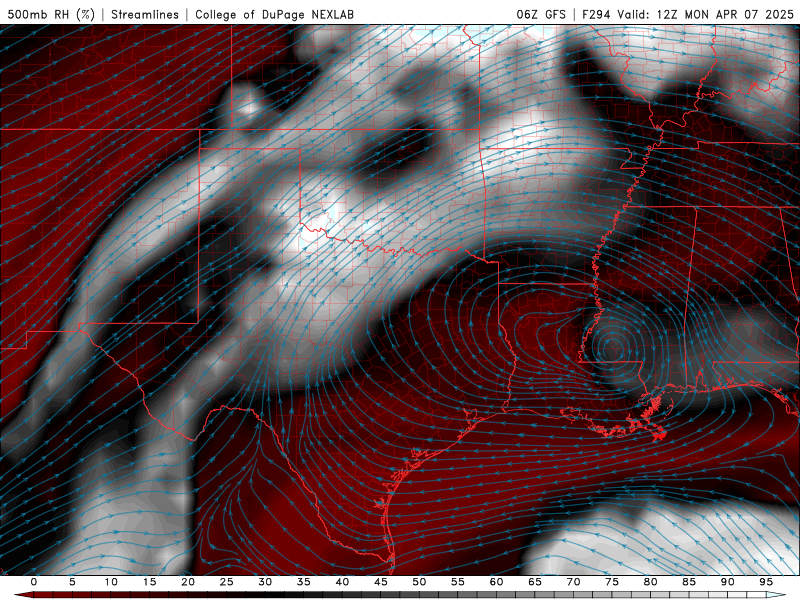This screenshot has height=600, width=800.
Task: Select the "25" value on the color scale
Action: (x=227, y=582)
